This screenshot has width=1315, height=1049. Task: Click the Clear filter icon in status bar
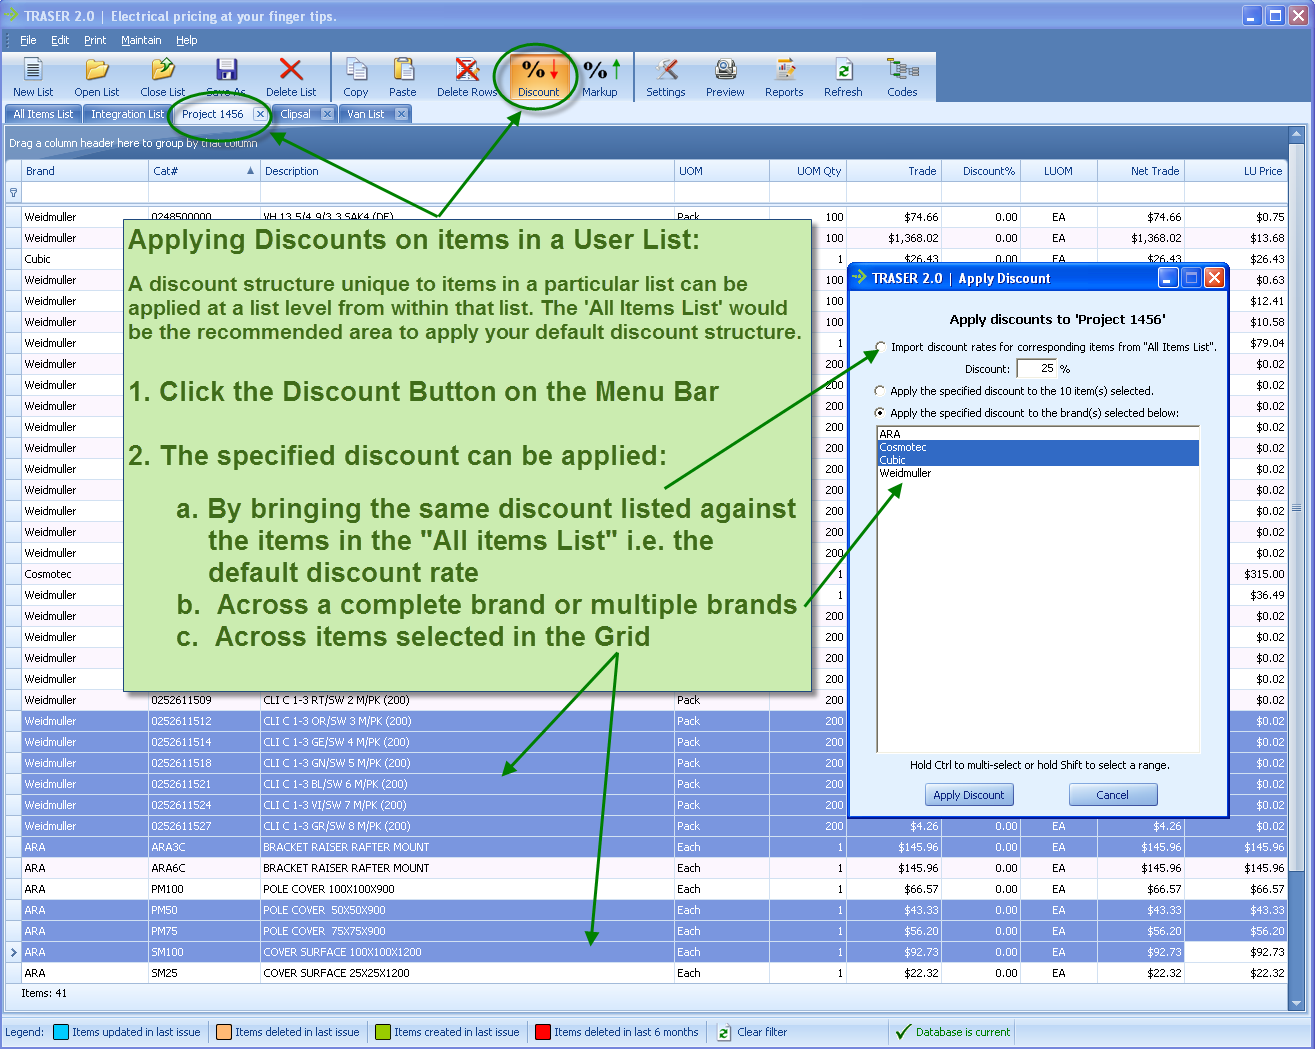coord(724,1033)
